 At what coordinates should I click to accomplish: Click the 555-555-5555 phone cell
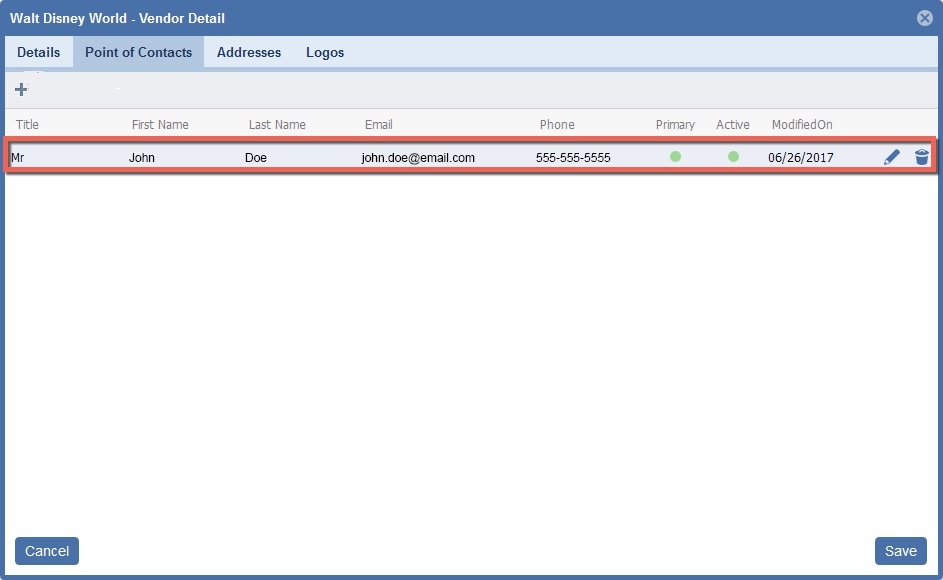[573, 158]
